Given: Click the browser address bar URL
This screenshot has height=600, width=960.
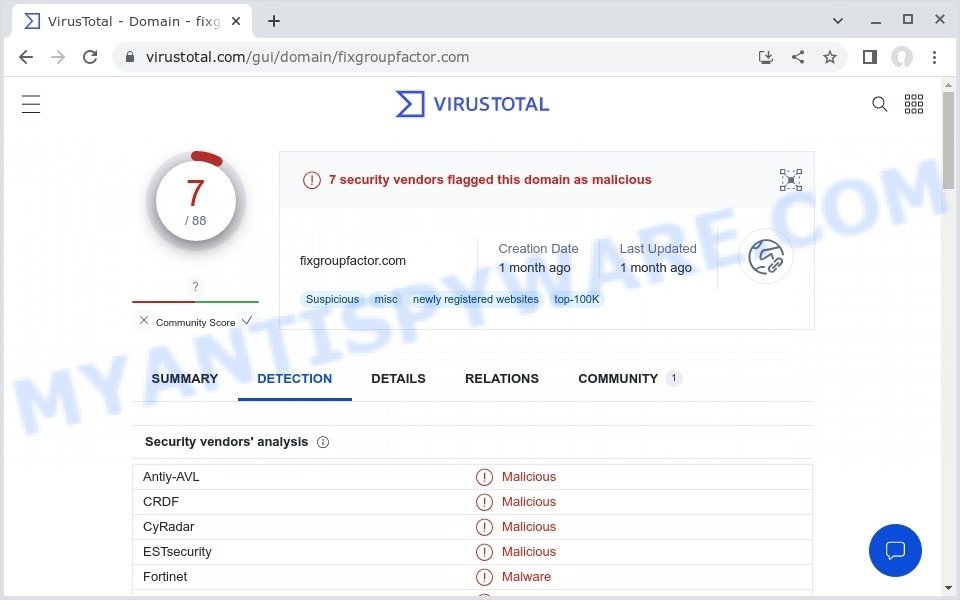Looking at the screenshot, I should (x=307, y=57).
